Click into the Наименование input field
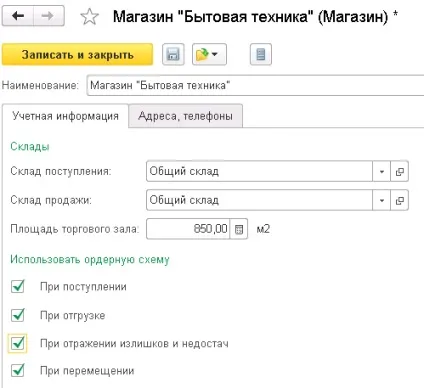 (x=255, y=85)
